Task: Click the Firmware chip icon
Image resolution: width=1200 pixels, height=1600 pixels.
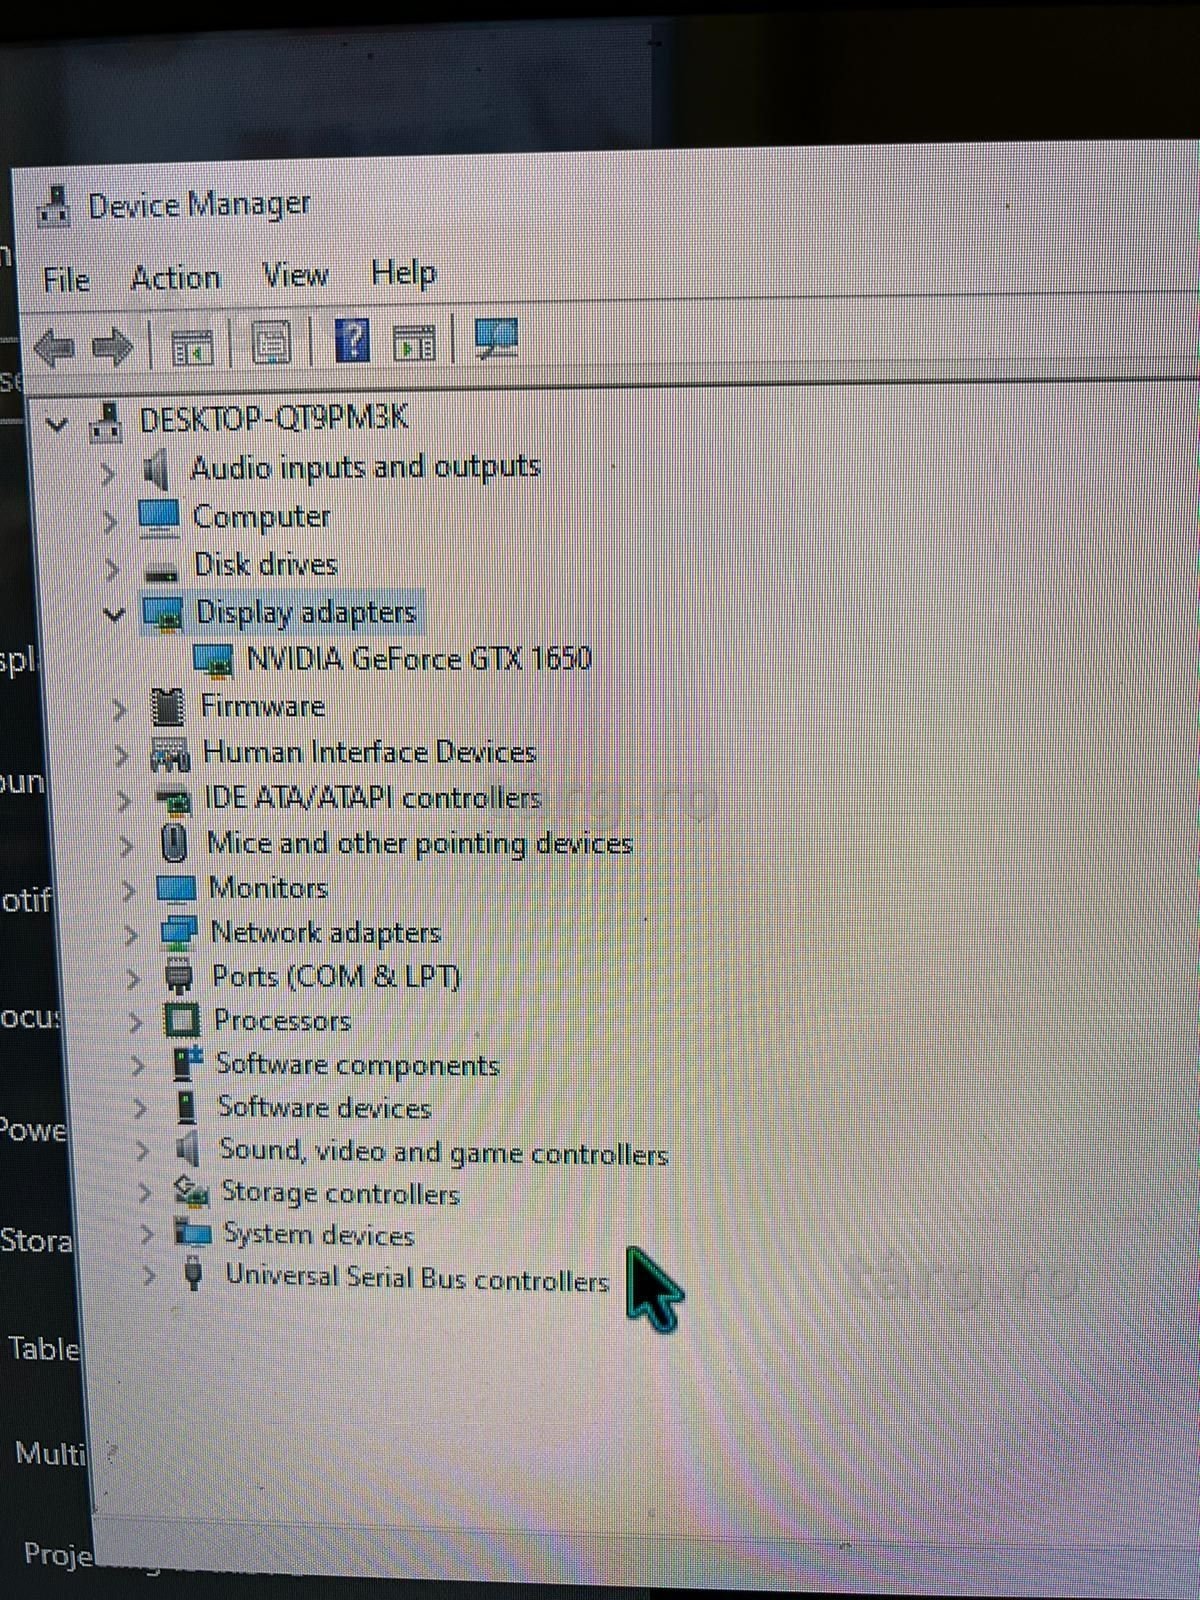Action: tap(168, 707)
